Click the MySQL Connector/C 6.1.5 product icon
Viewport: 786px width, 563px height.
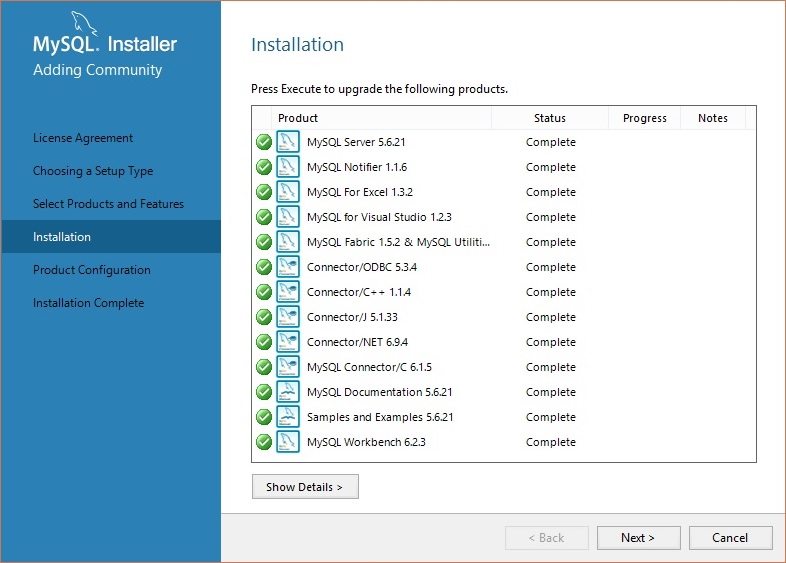point(288,367)
